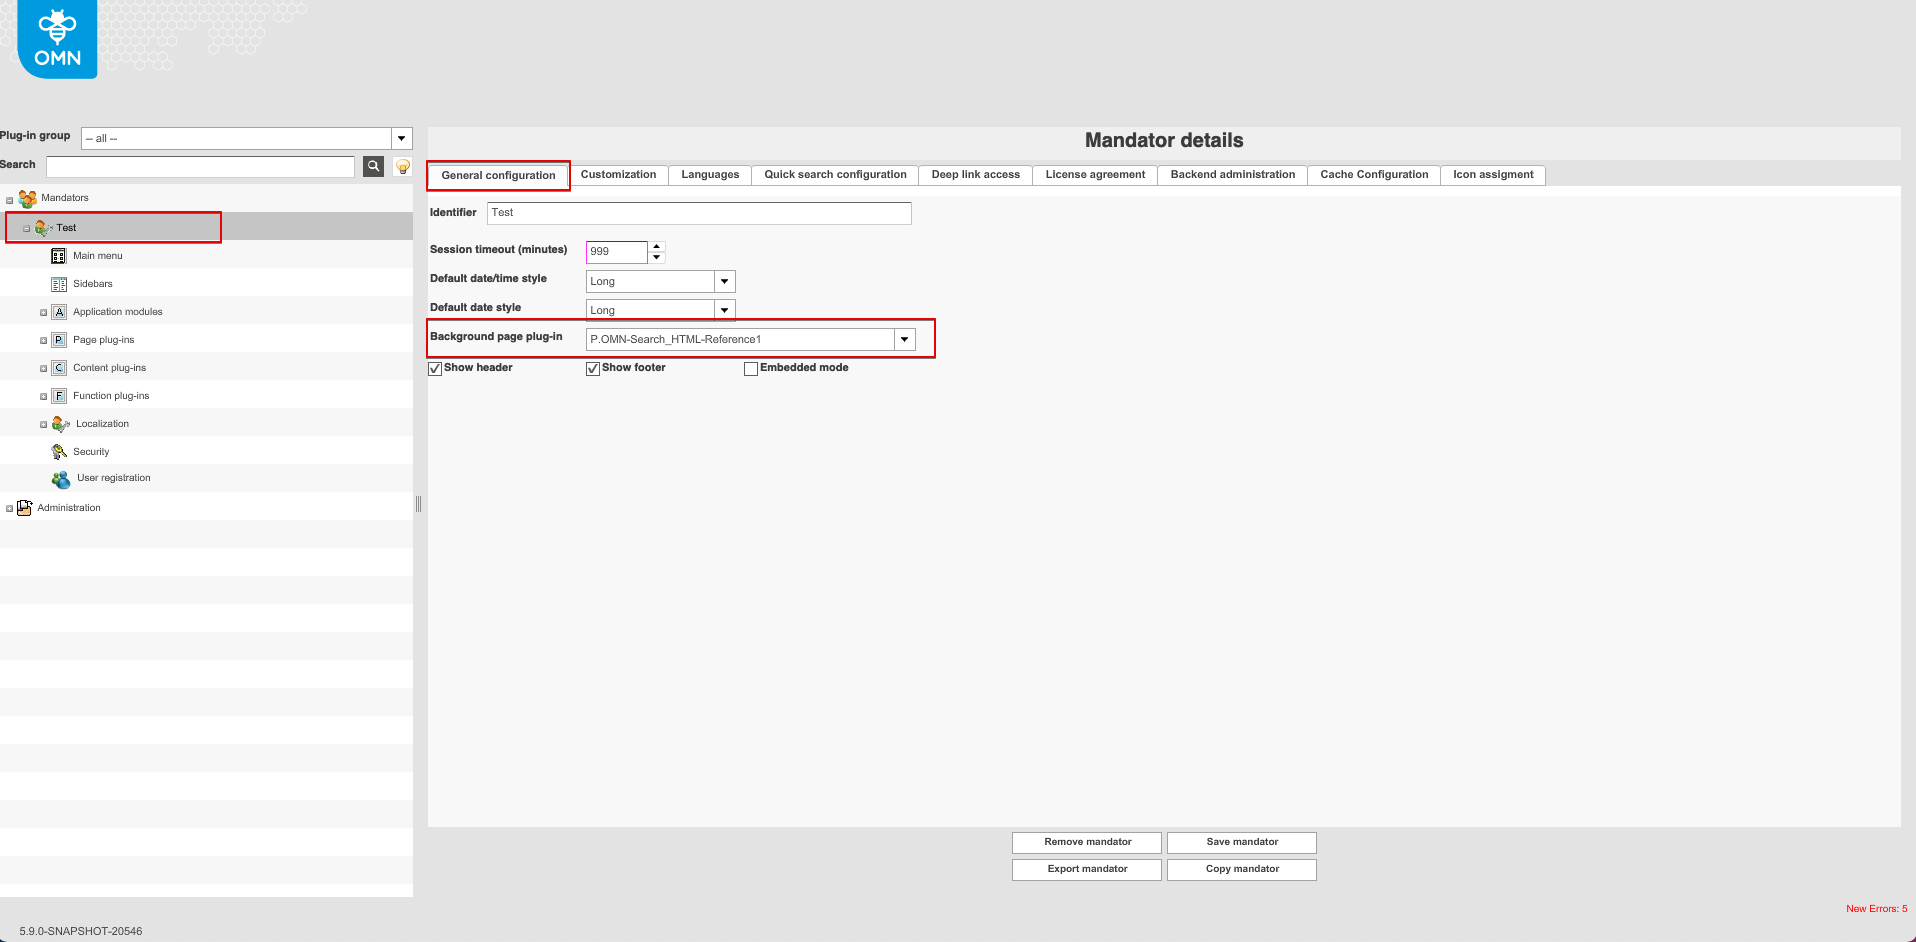Click the Sidebars icon
This screenshot has height=942, width=1916.
[59, 284]
